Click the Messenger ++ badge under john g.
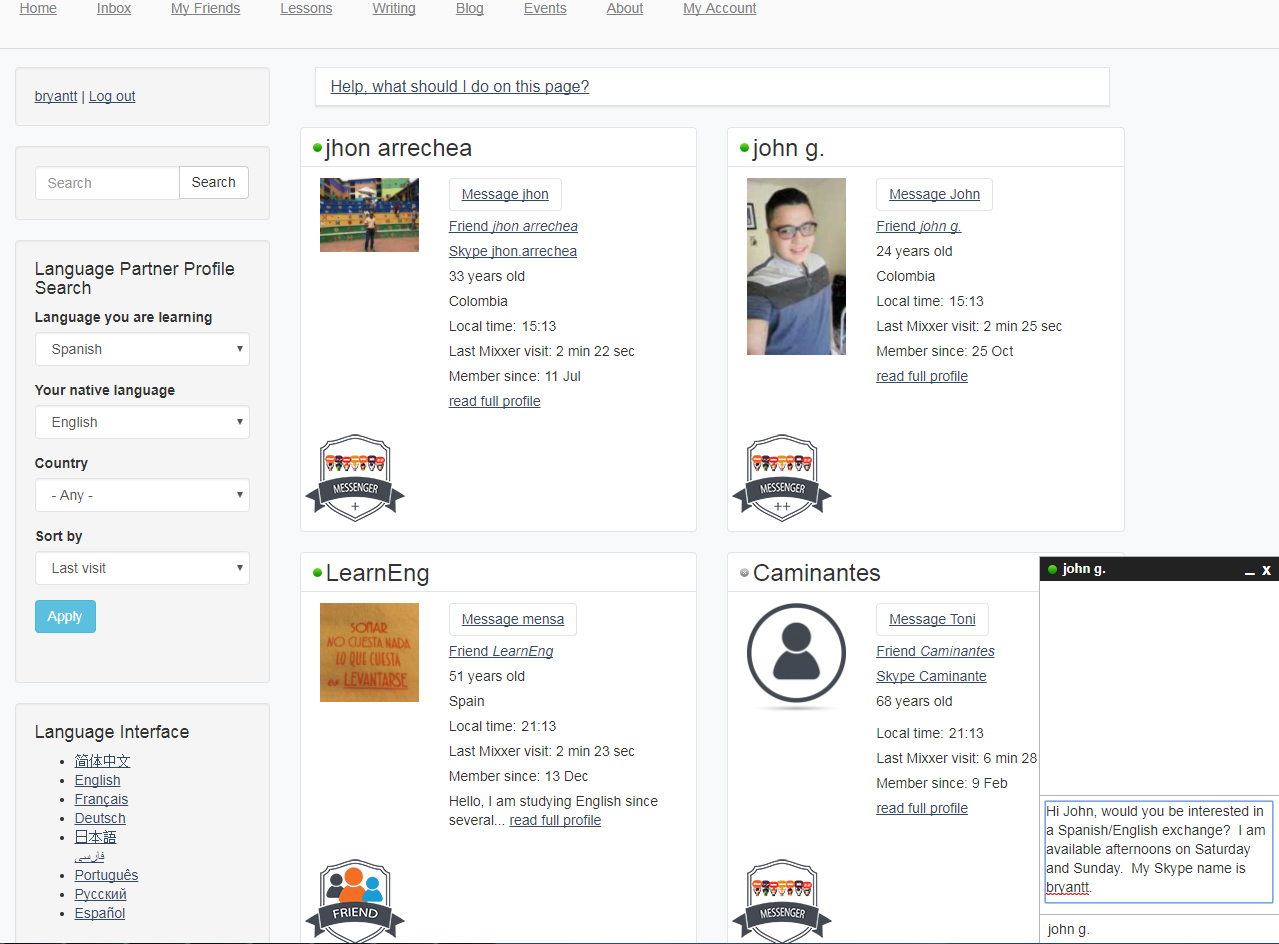Image resolution: width=1279 pixels, height=944 pixels. pos(782,477)
